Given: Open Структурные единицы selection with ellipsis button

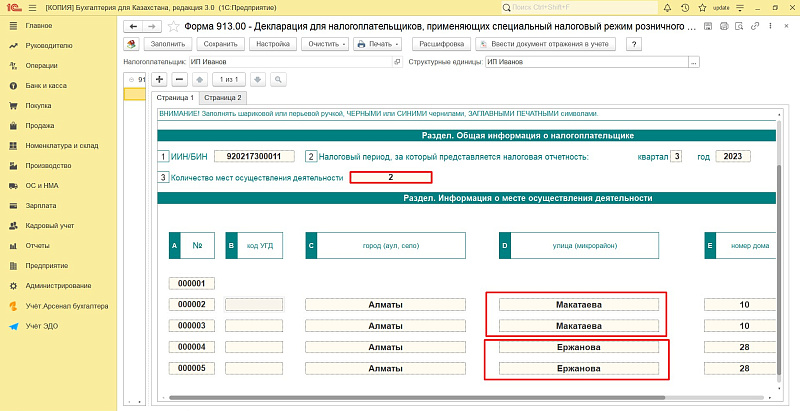Looking at the screenshot, I should point(693,62).
